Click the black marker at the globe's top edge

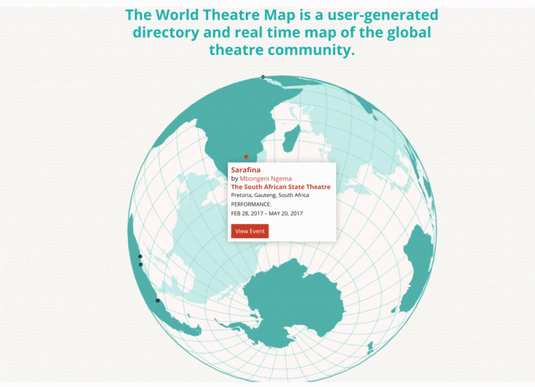click(263, 77)
